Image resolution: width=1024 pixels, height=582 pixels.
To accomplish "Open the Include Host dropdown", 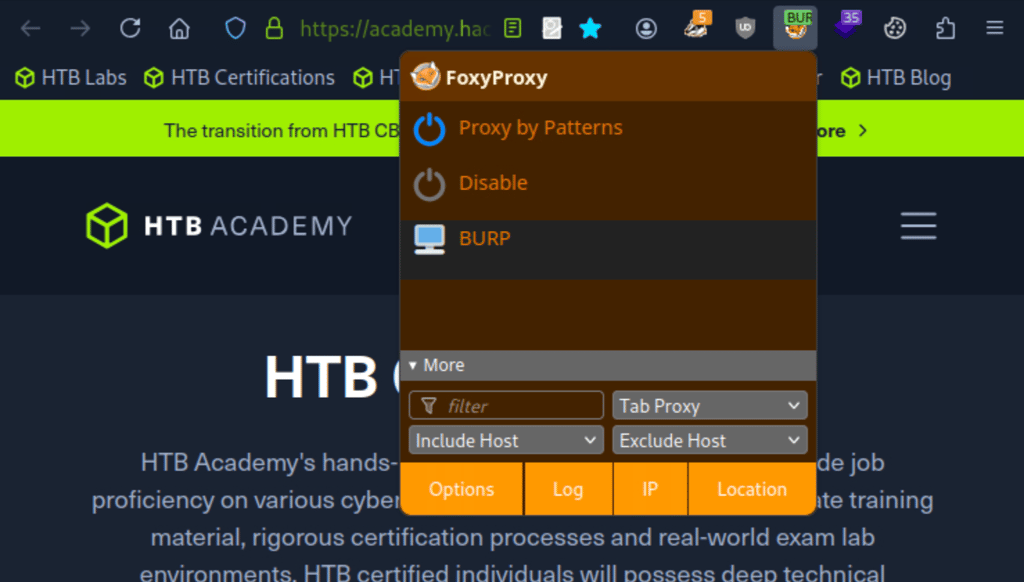I will [506, 440].
